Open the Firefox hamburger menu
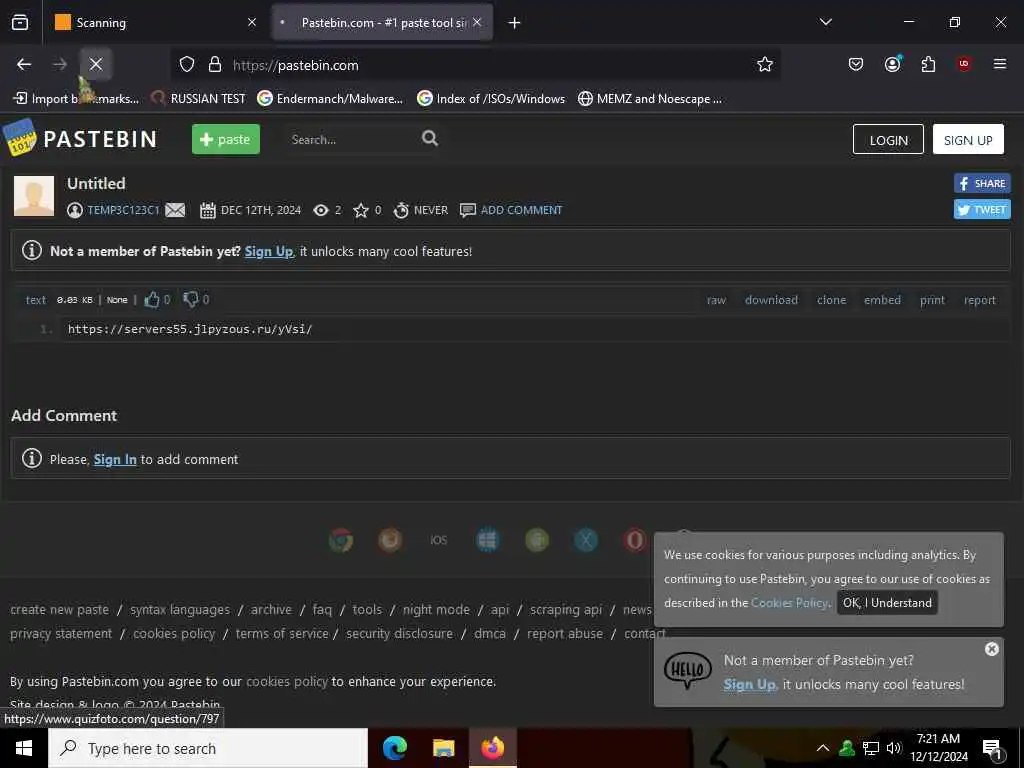Image resolution: width=1024 pixels, height=768 pixels. click(x=999, y=64)
